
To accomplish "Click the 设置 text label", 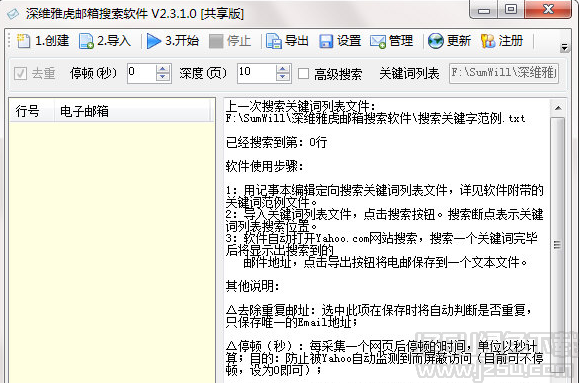I will (349, 41).
